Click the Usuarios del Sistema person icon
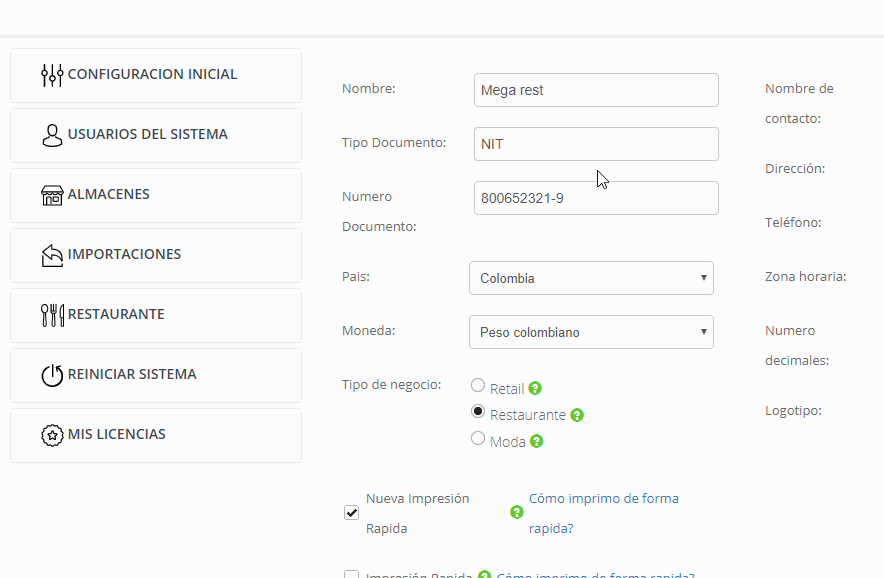The height and width of the screenshot is (578, 884). pos(52,134)
